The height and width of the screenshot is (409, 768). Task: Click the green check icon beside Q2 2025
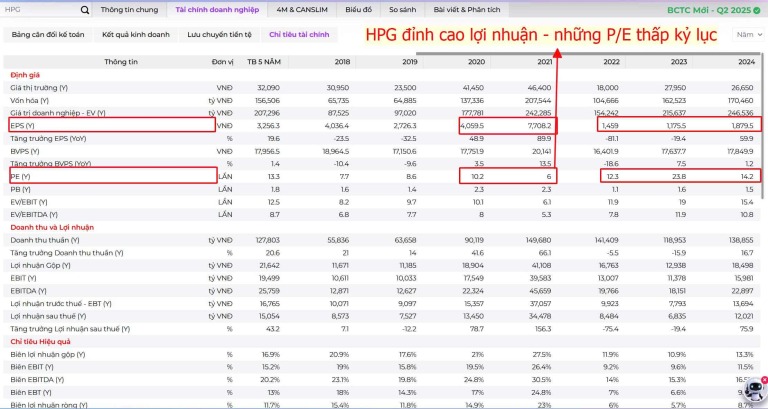(757, 10)
